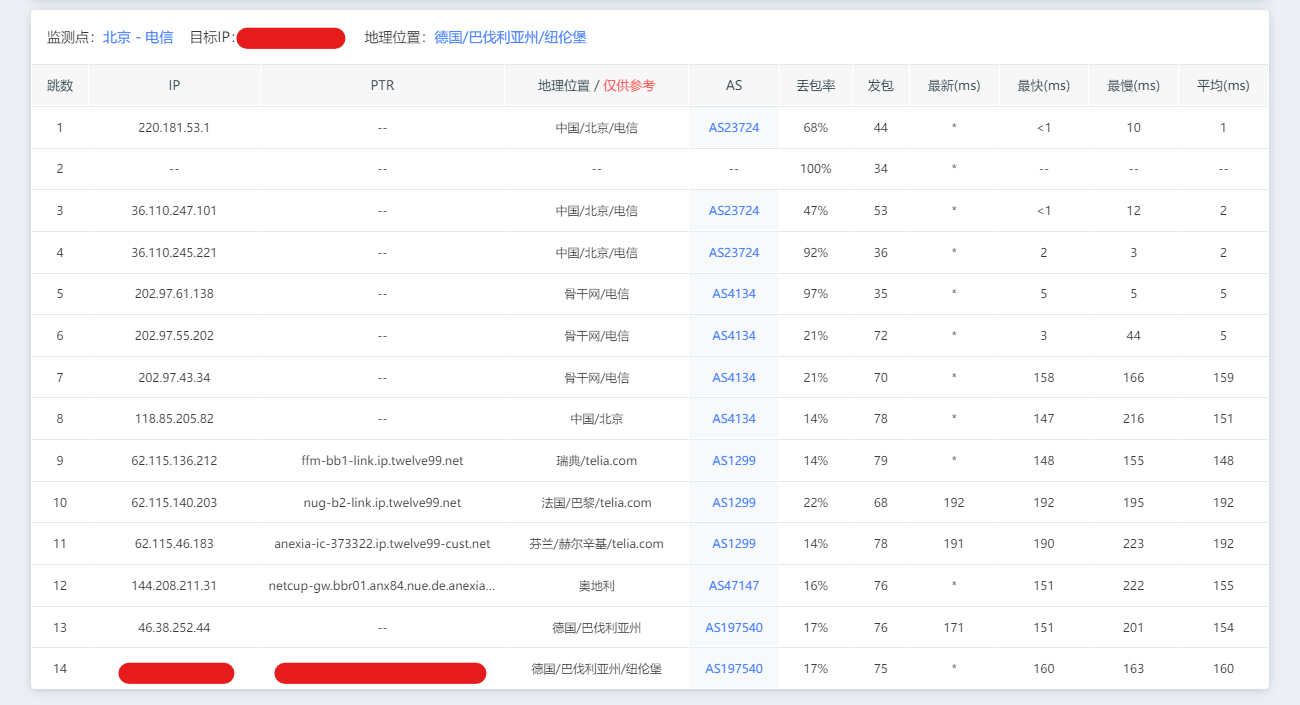
Task: Open AS47147 link for IP 144.208.211.31
Action: pyautogui.click(x=734, y=586)
